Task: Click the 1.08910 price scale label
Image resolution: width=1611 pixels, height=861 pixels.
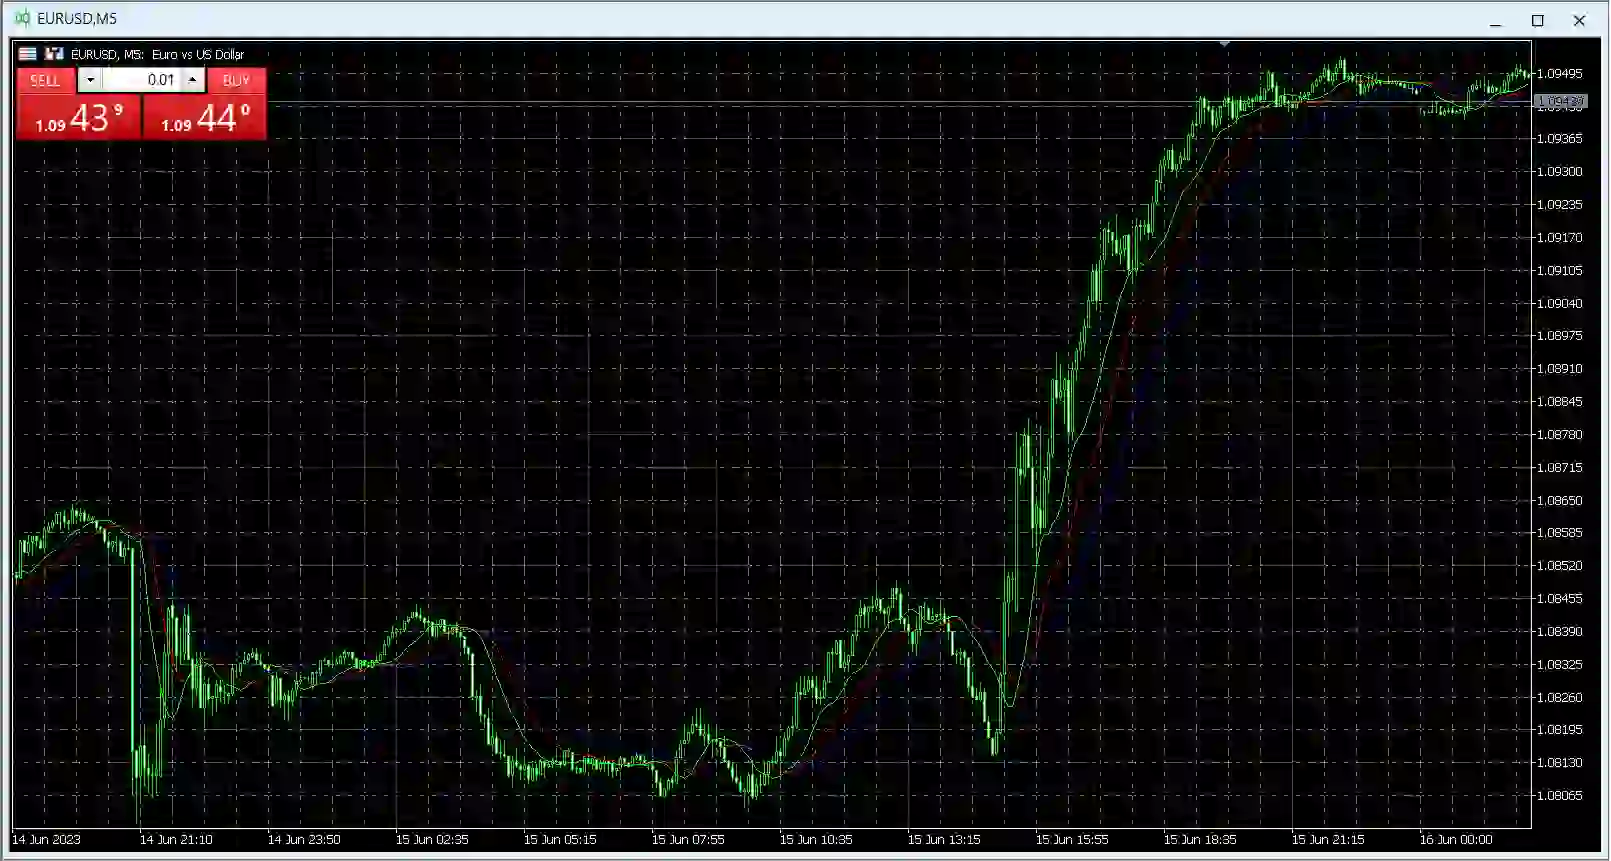Action: click(x=1560, y=368)
